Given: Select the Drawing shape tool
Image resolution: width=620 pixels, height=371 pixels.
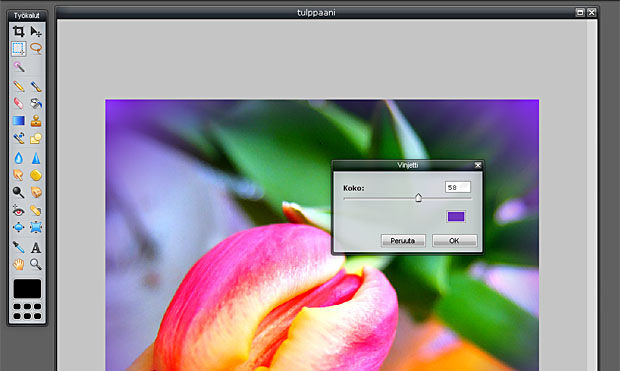Looking at the screenshot, I should [36, 138].
